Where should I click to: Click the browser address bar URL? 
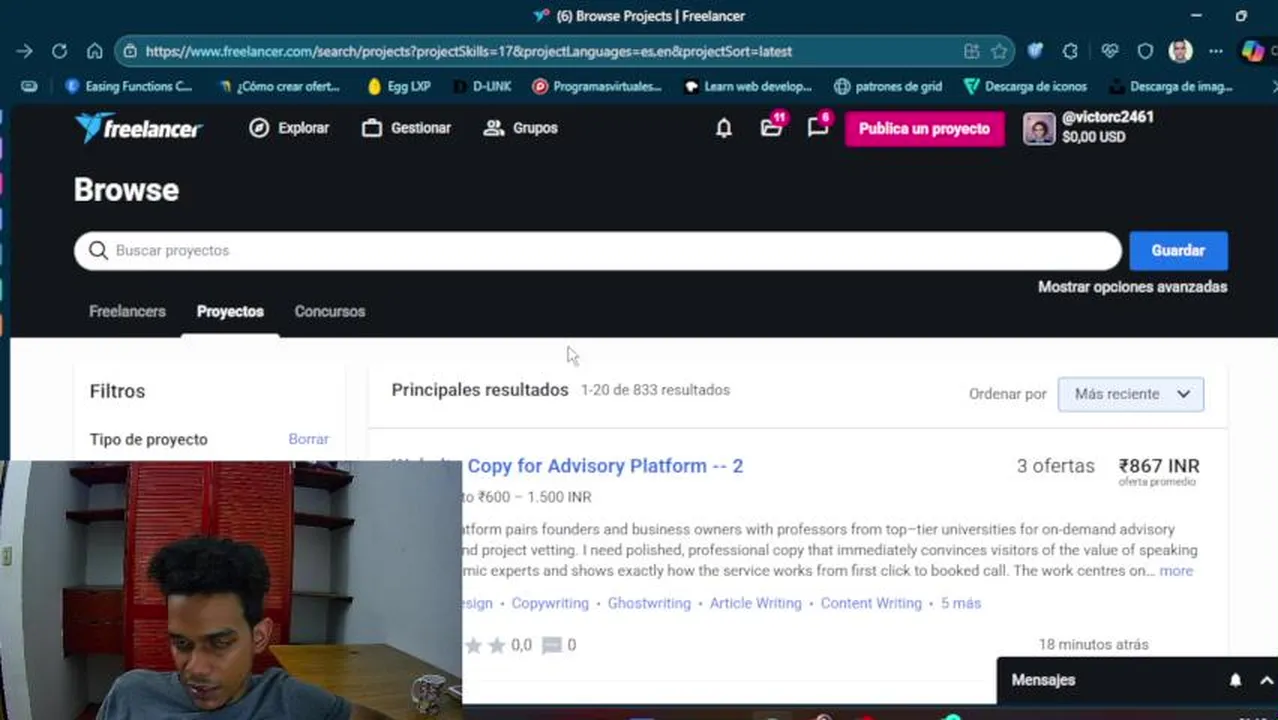[468, 51]
